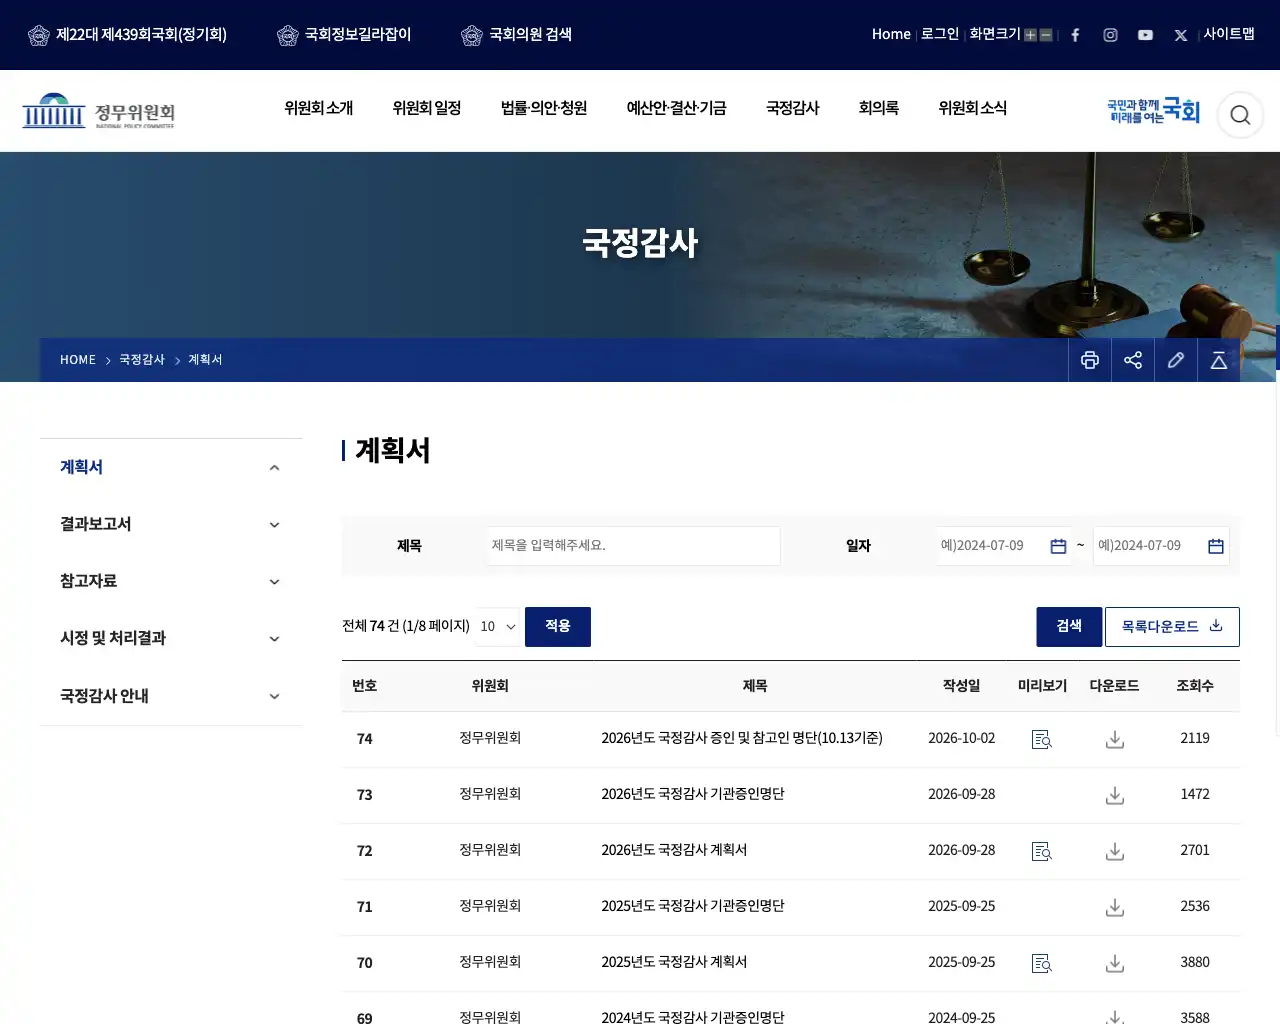
Task: Open items-per-page dropdown showing 10
Action: pyautogui.click(x=498, y=626)
